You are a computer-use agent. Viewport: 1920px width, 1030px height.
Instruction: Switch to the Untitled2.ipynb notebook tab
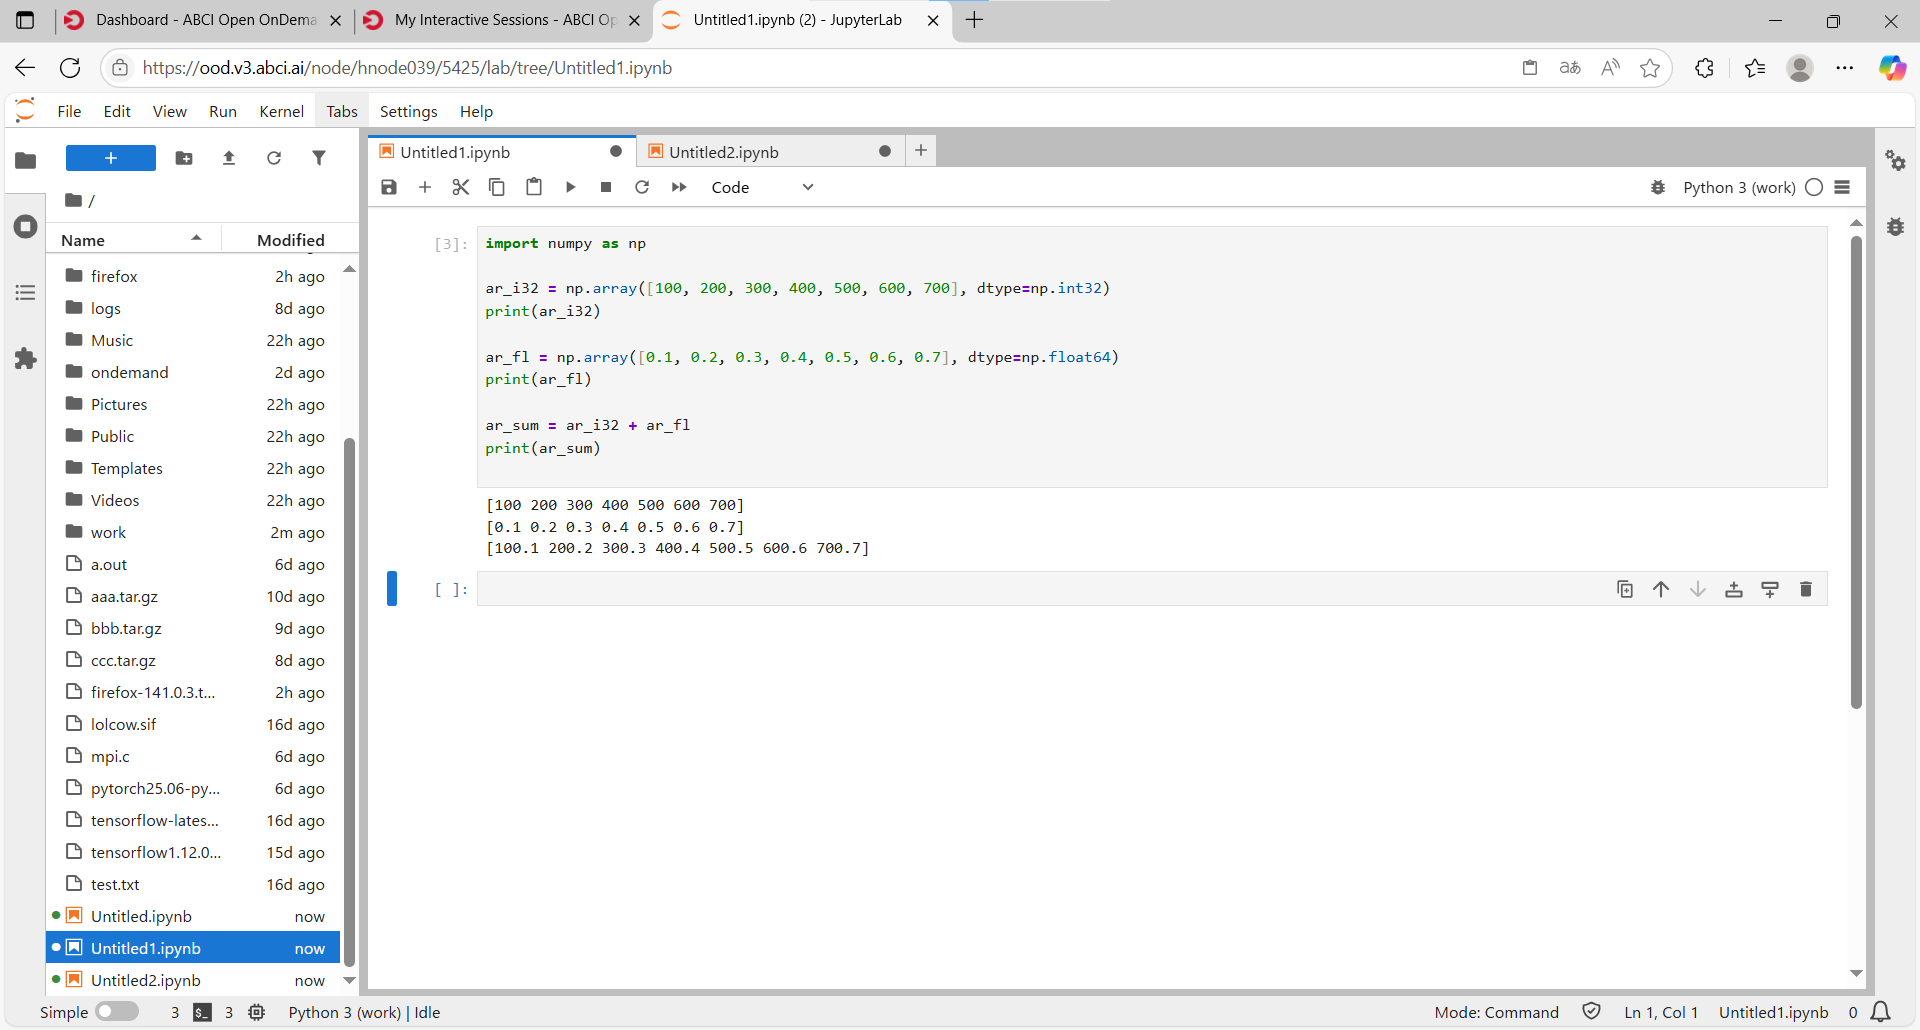[770, 152]
